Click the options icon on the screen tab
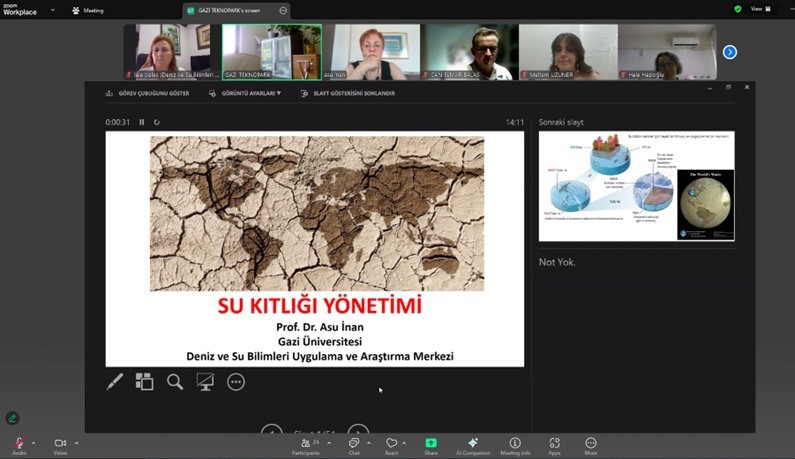The height and width of the screenshot is (459, 795). click(x=283, y=10)
